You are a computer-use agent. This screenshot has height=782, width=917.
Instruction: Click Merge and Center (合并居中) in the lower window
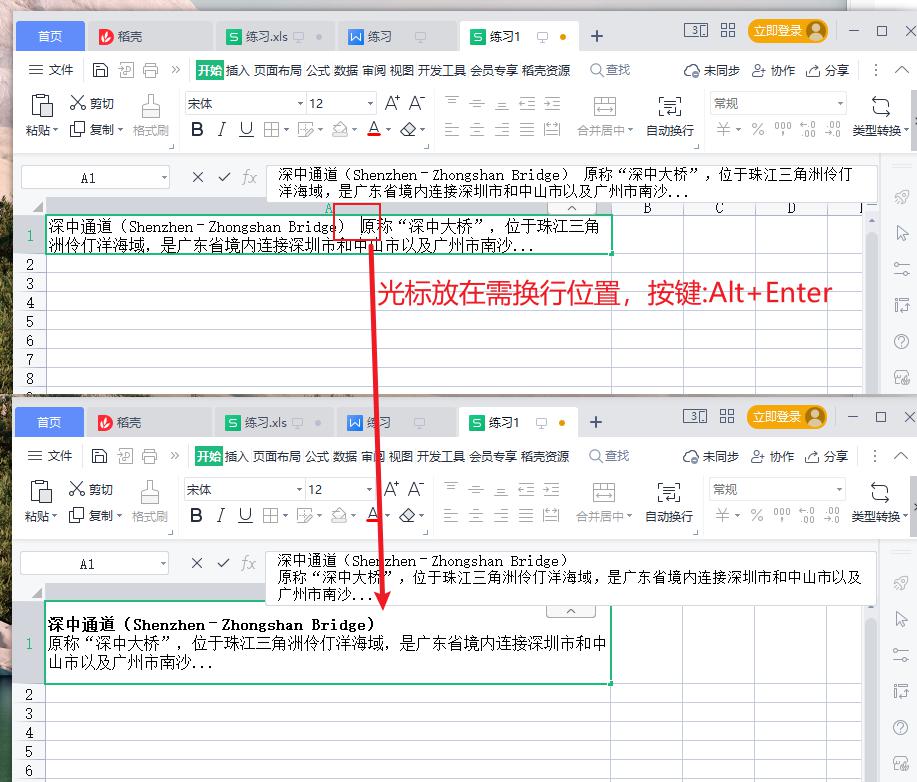(604, 502)
